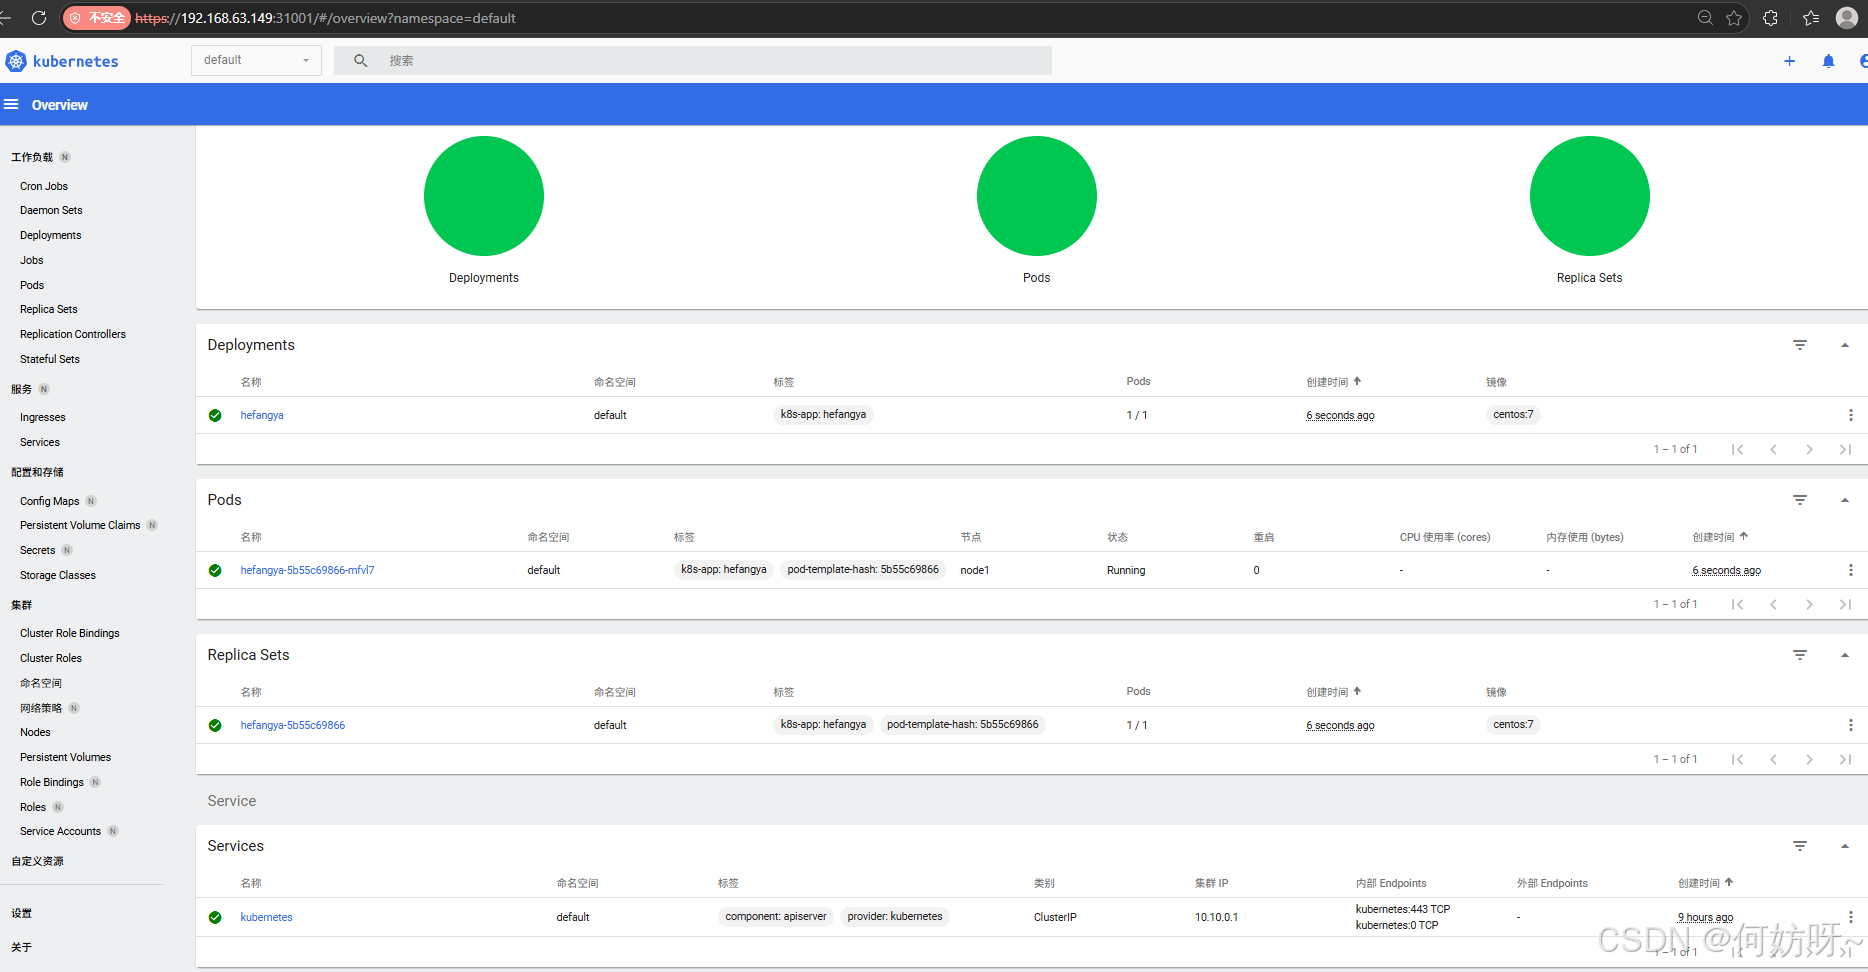This screenshot has width=1868, height=972.
Task: Go to next page in Deployments pagination
Action: point(1809,449)
